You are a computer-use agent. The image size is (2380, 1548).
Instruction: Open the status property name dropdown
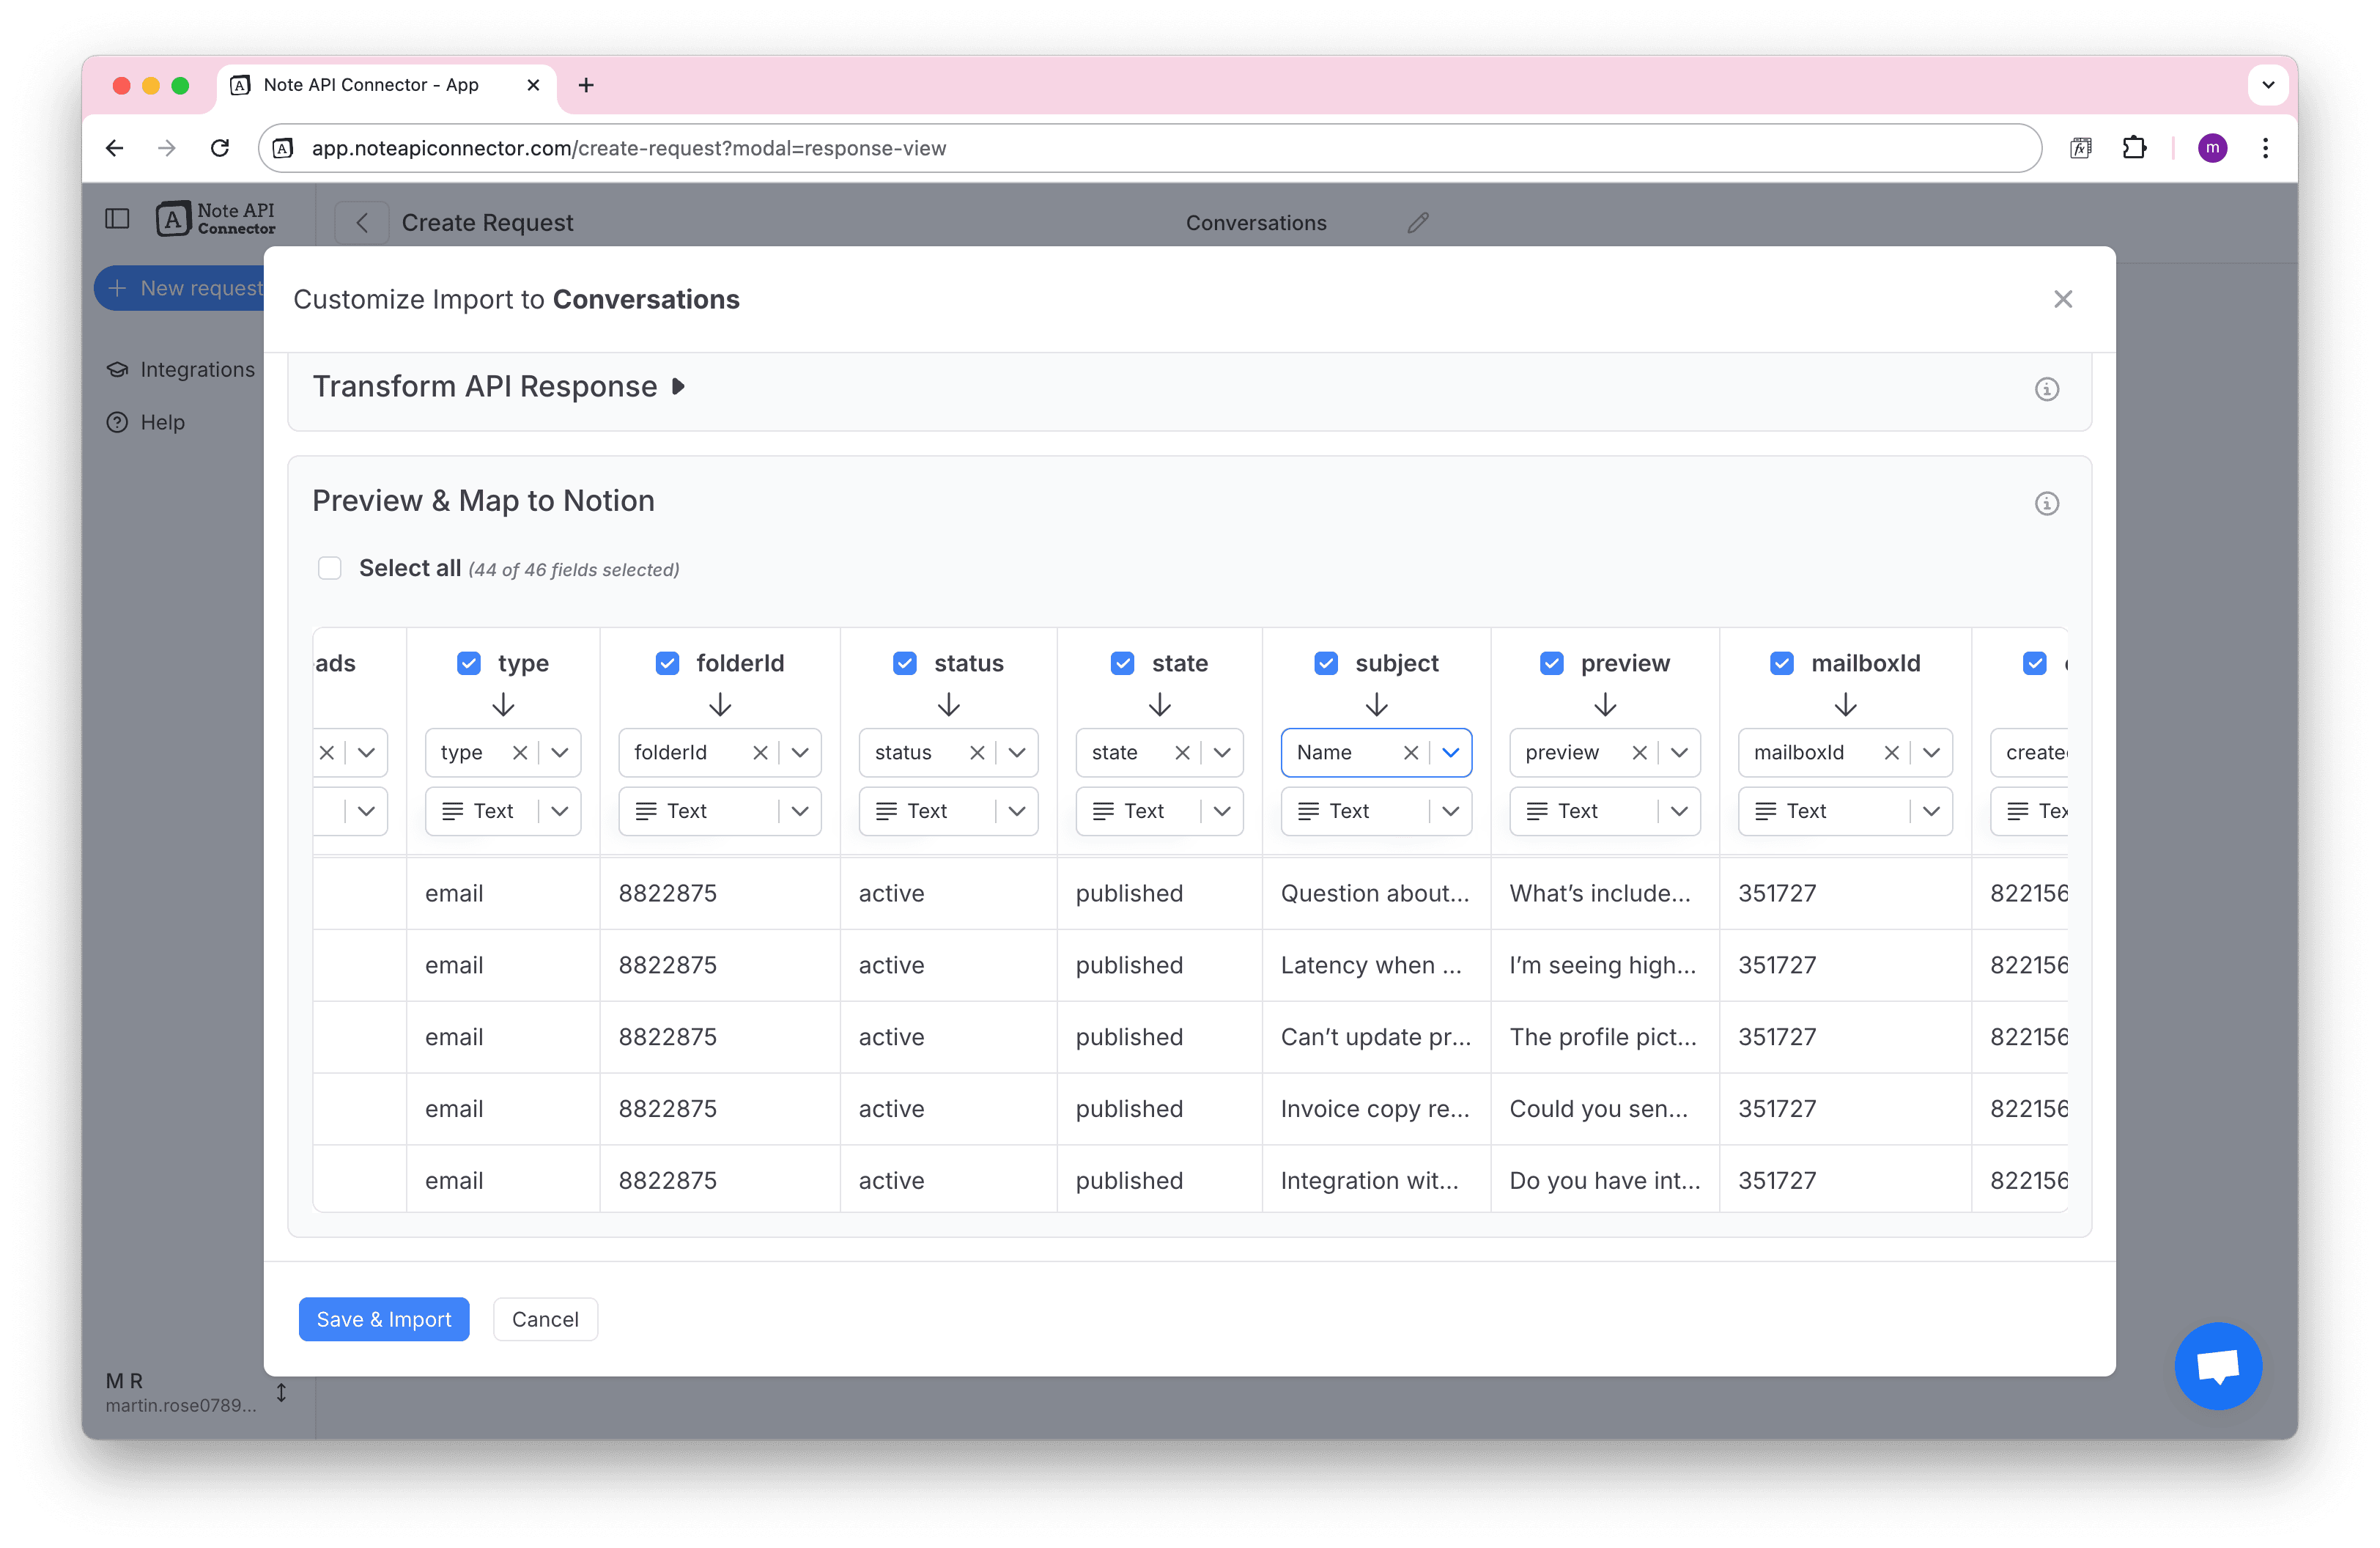coord(1016,753)
